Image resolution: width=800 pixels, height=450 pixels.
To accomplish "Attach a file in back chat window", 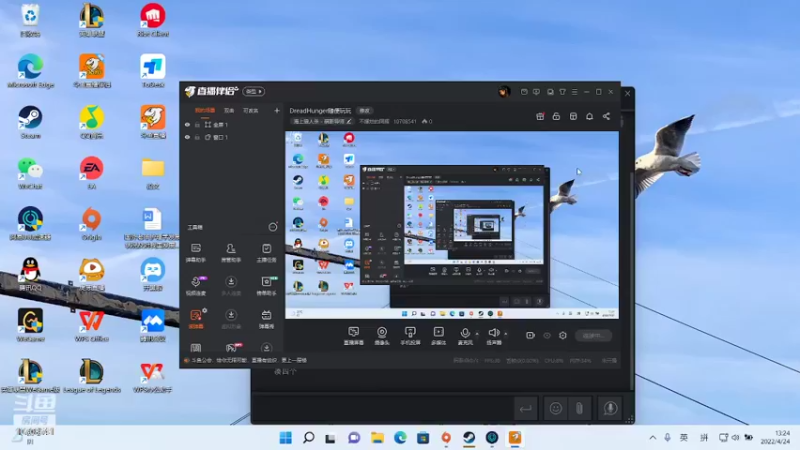I will coord(579,408).
